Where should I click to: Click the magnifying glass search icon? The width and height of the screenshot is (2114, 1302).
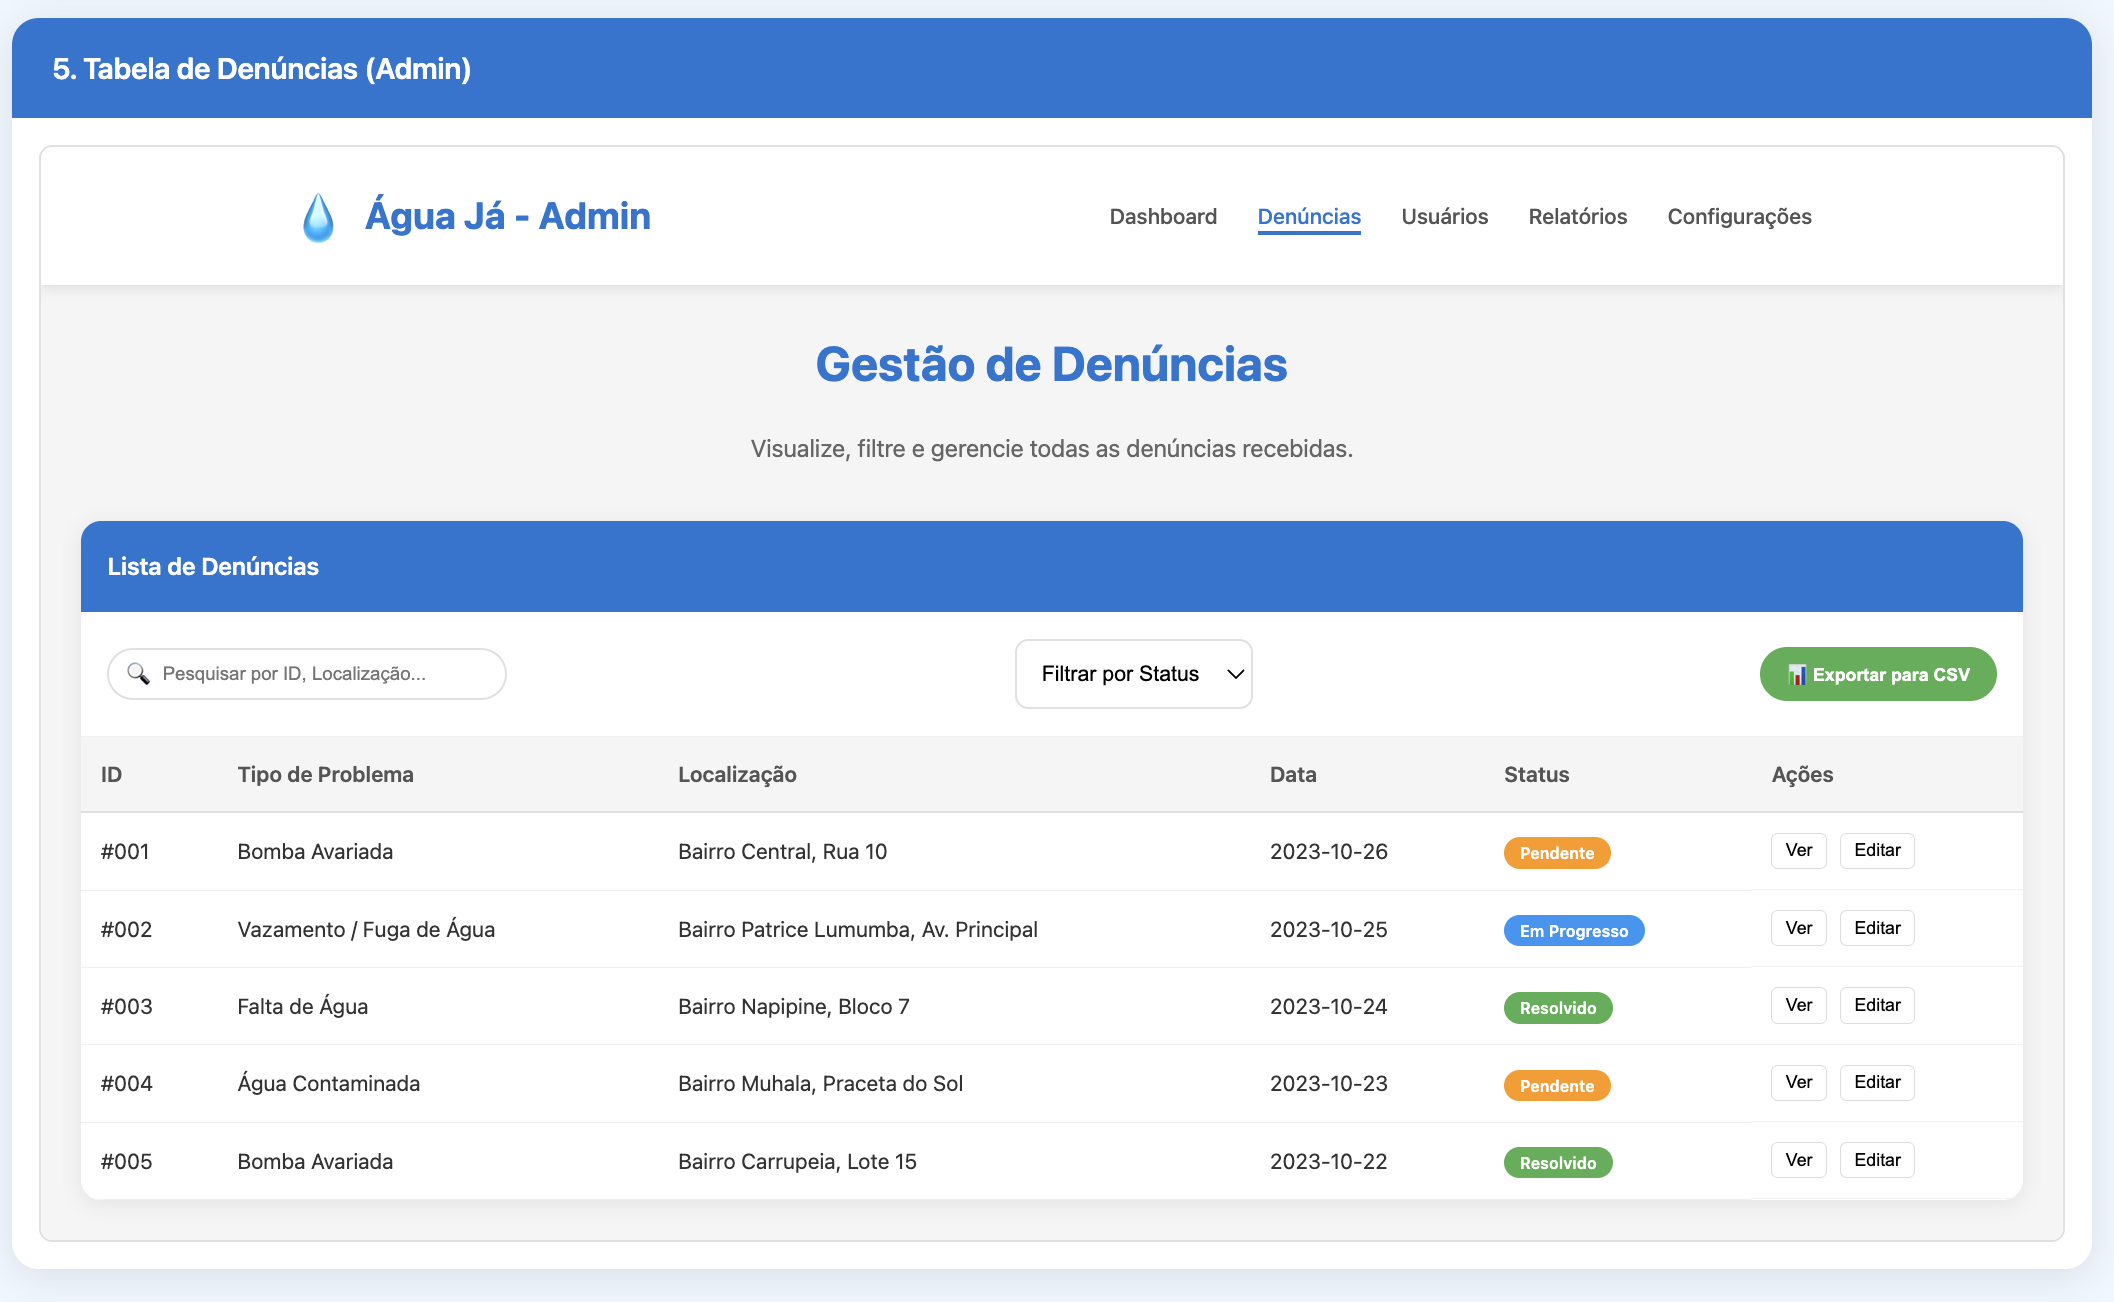tap(139, 674)
